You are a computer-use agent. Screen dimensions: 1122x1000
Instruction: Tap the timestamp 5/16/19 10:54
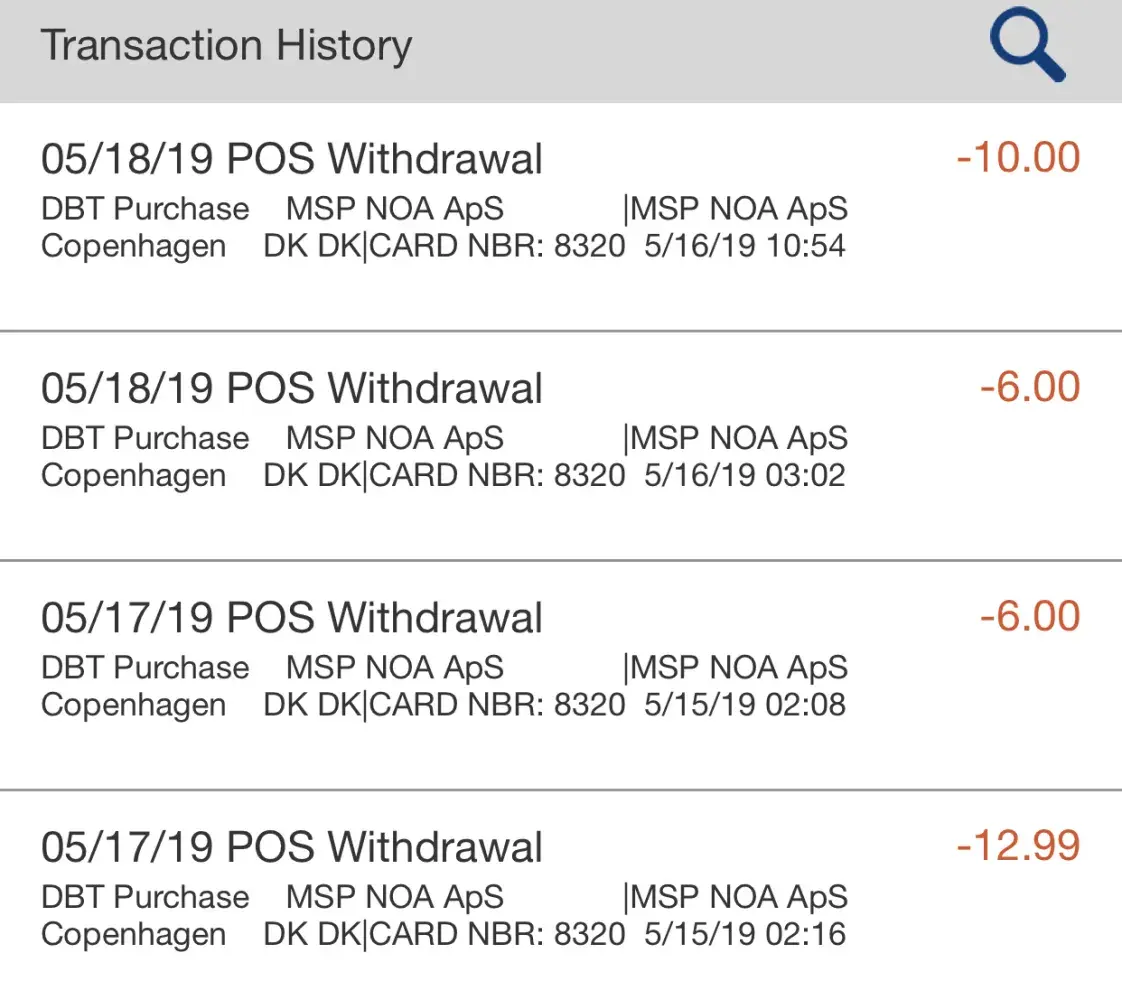(745, 246)
